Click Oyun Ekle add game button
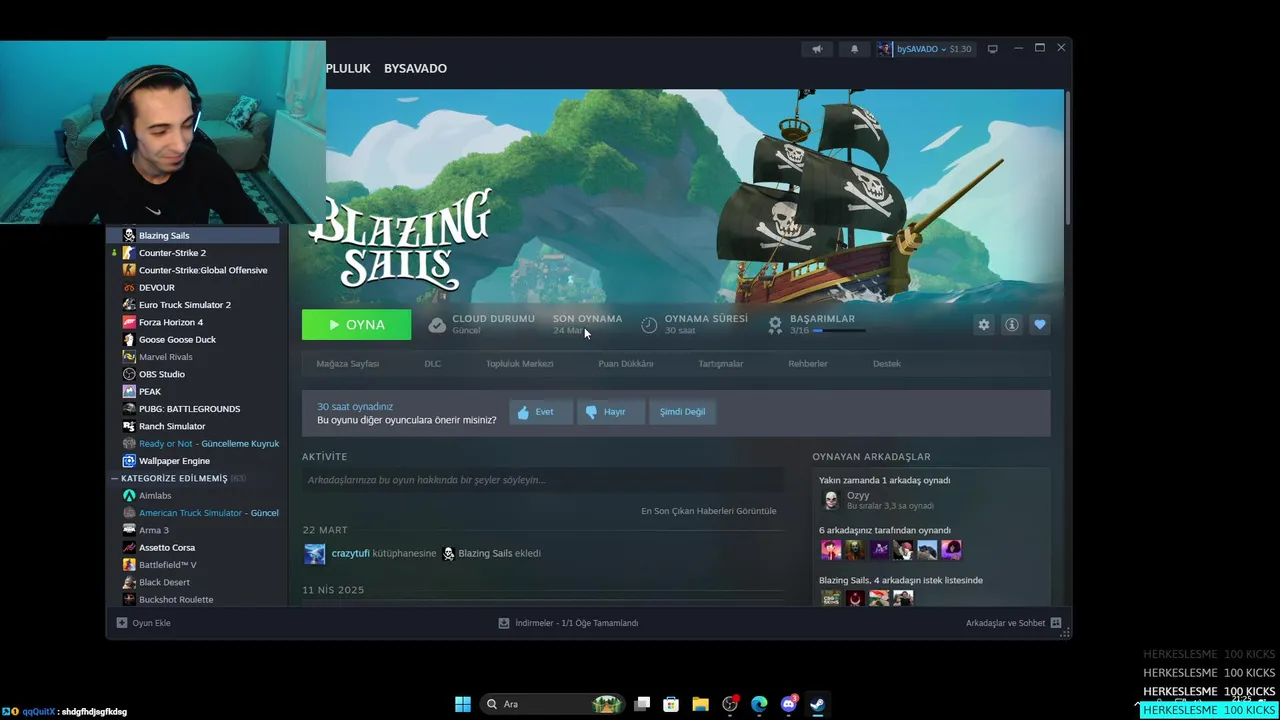Image resolution: width=1280 pixels, height=720 pixels. (143, 623)
